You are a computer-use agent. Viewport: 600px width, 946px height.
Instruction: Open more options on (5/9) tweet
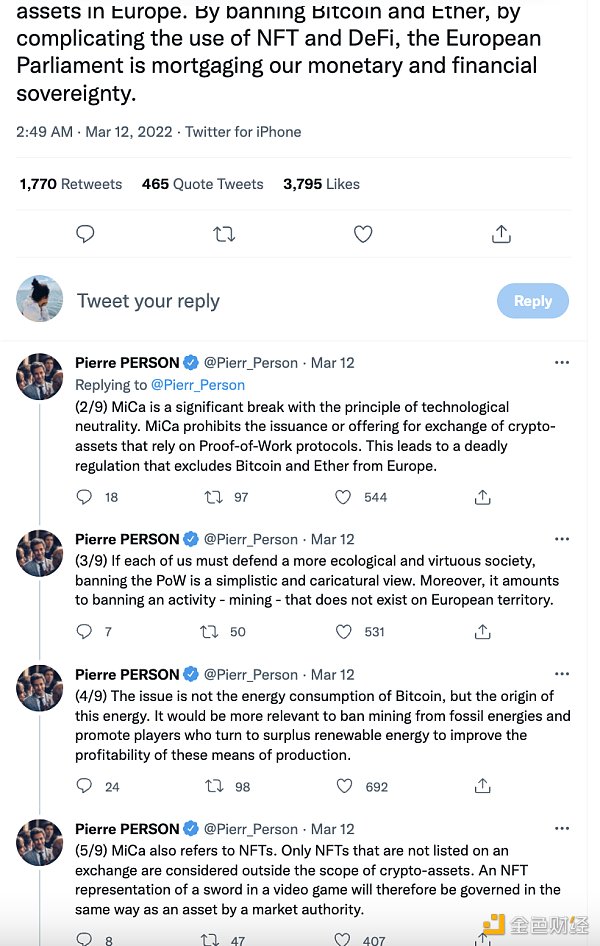point(562,829)
